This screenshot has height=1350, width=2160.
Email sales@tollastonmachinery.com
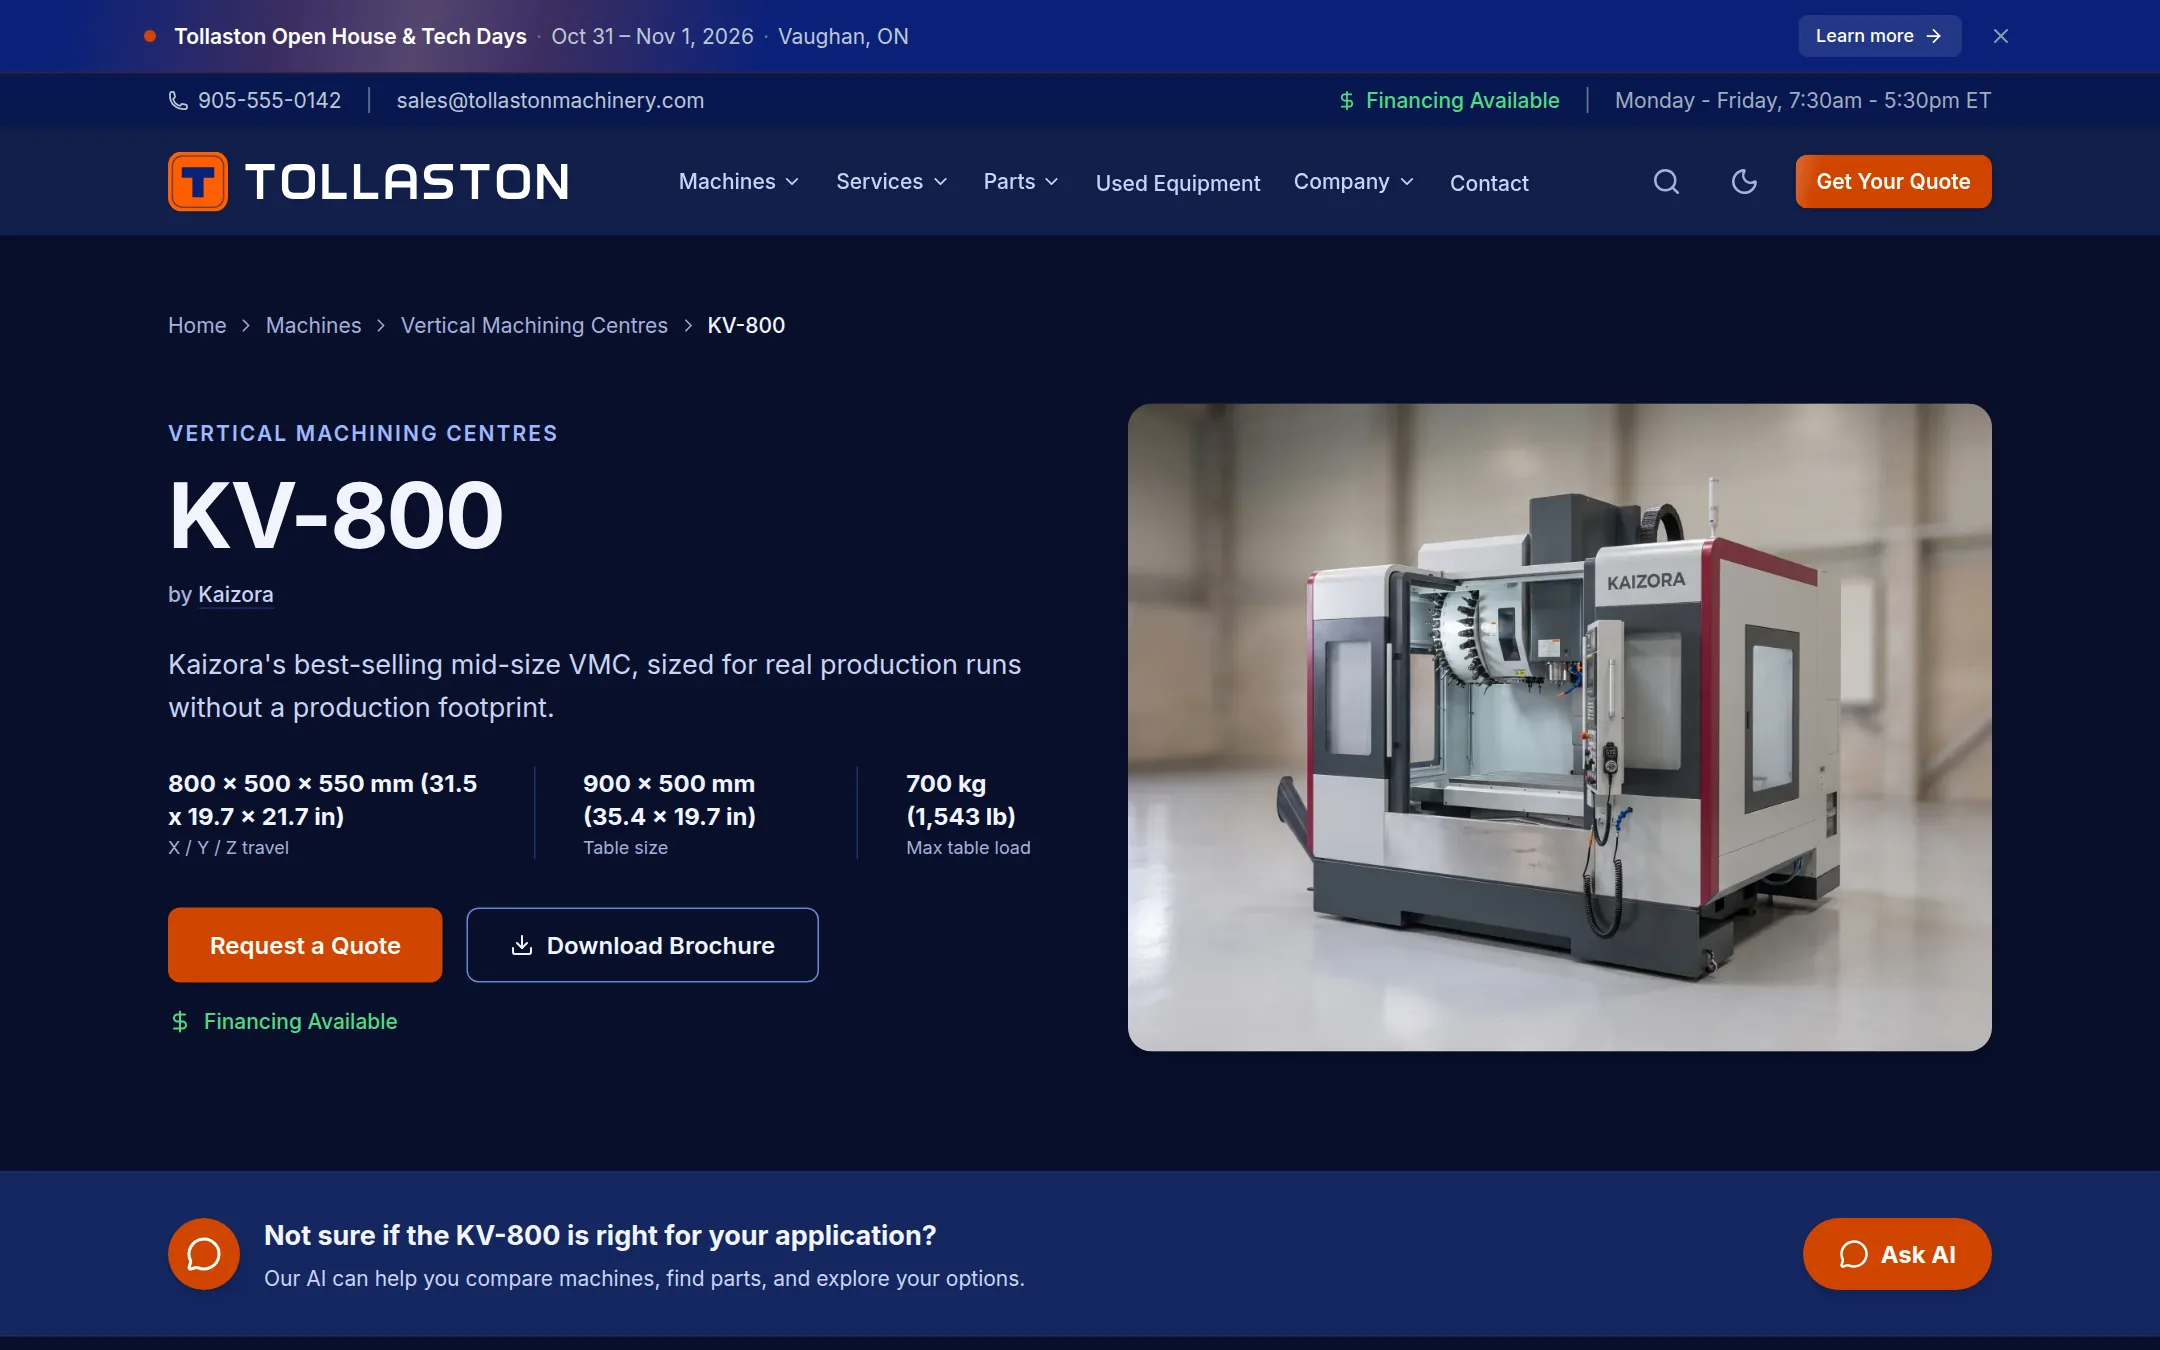550,100
